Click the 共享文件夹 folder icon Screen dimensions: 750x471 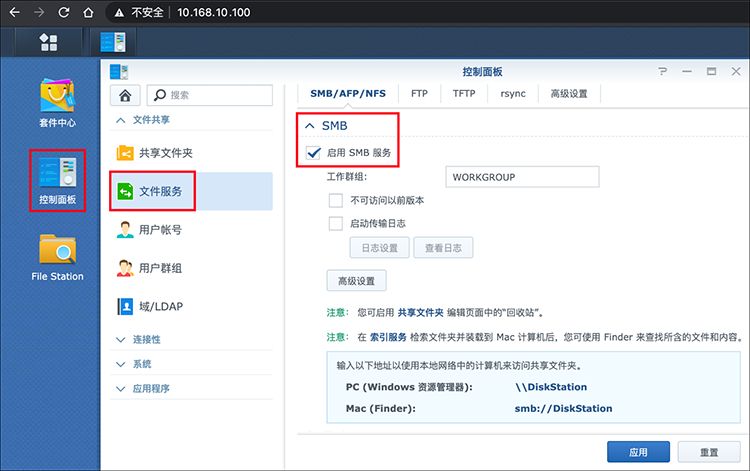125,153
